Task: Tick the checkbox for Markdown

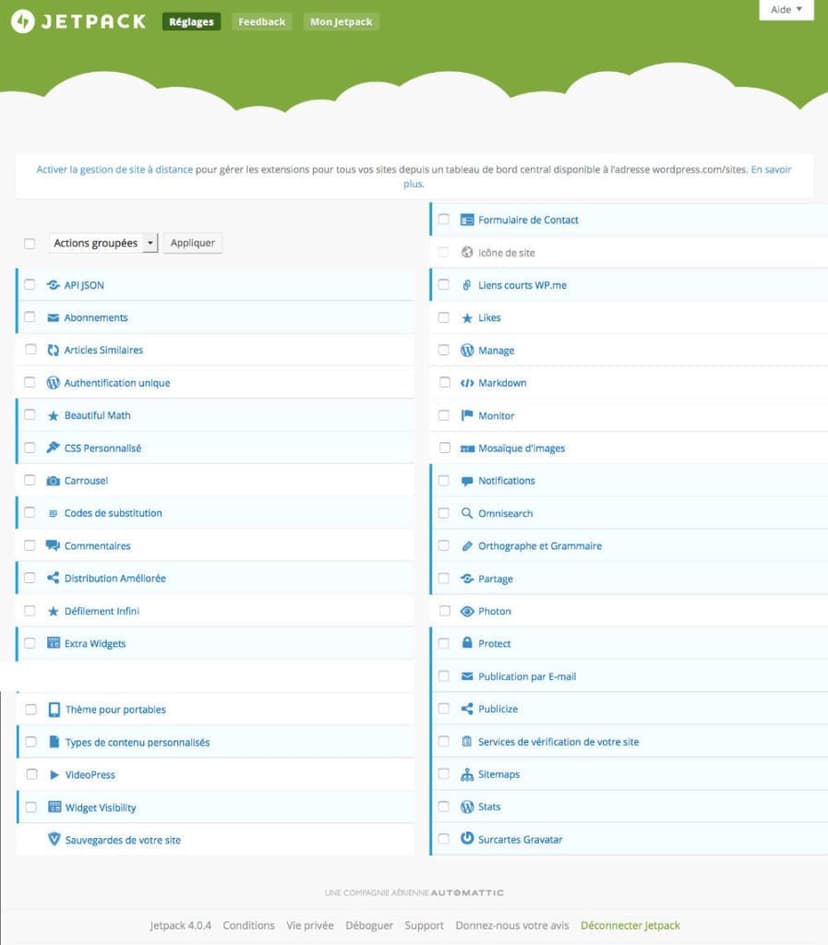Action: tap(444, 383)
